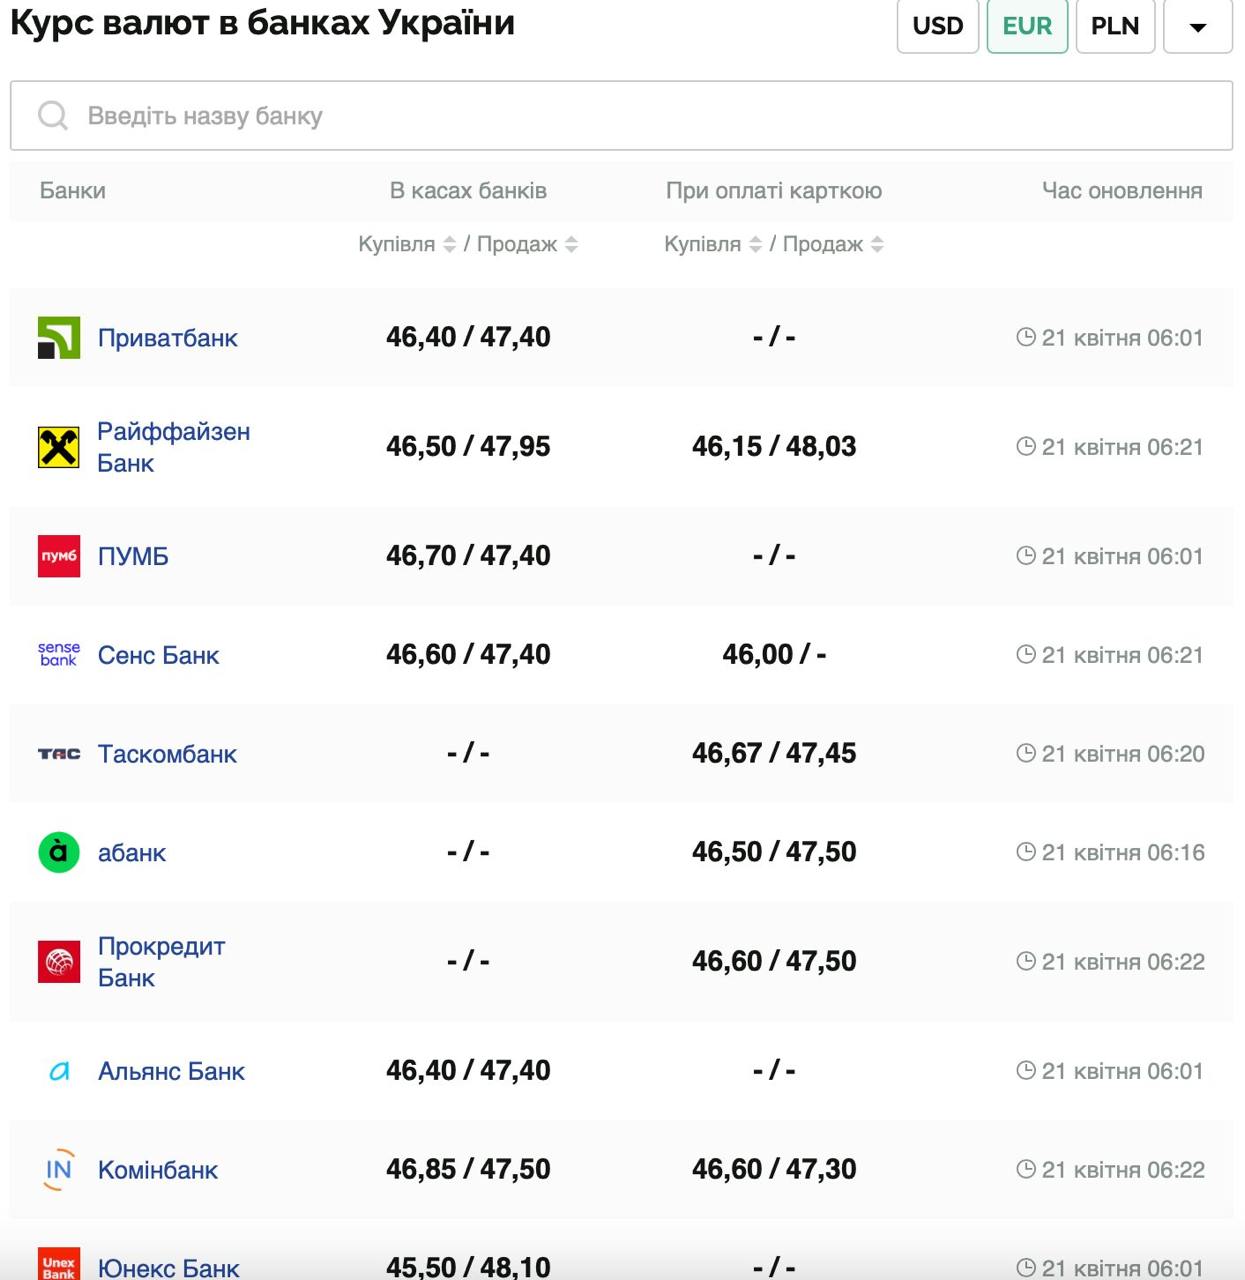Open the Юнекс Банк link
Screen dimensions: 1245x1280
[x=168, y=1268]
